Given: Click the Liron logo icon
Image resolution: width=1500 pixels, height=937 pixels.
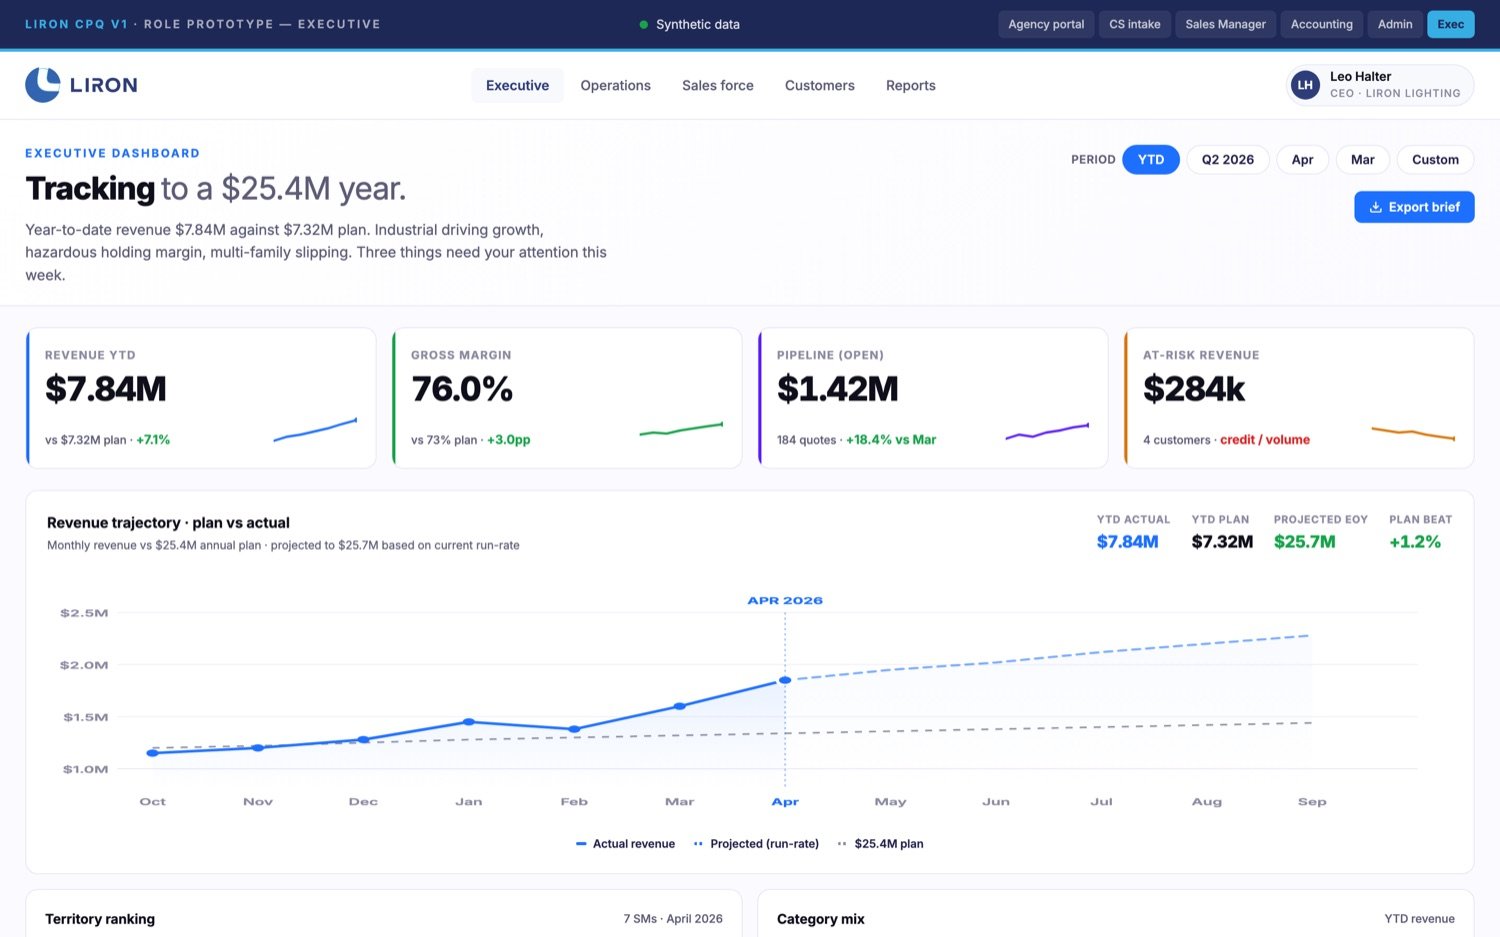Looking at the screenshot, I should [43, 85].
